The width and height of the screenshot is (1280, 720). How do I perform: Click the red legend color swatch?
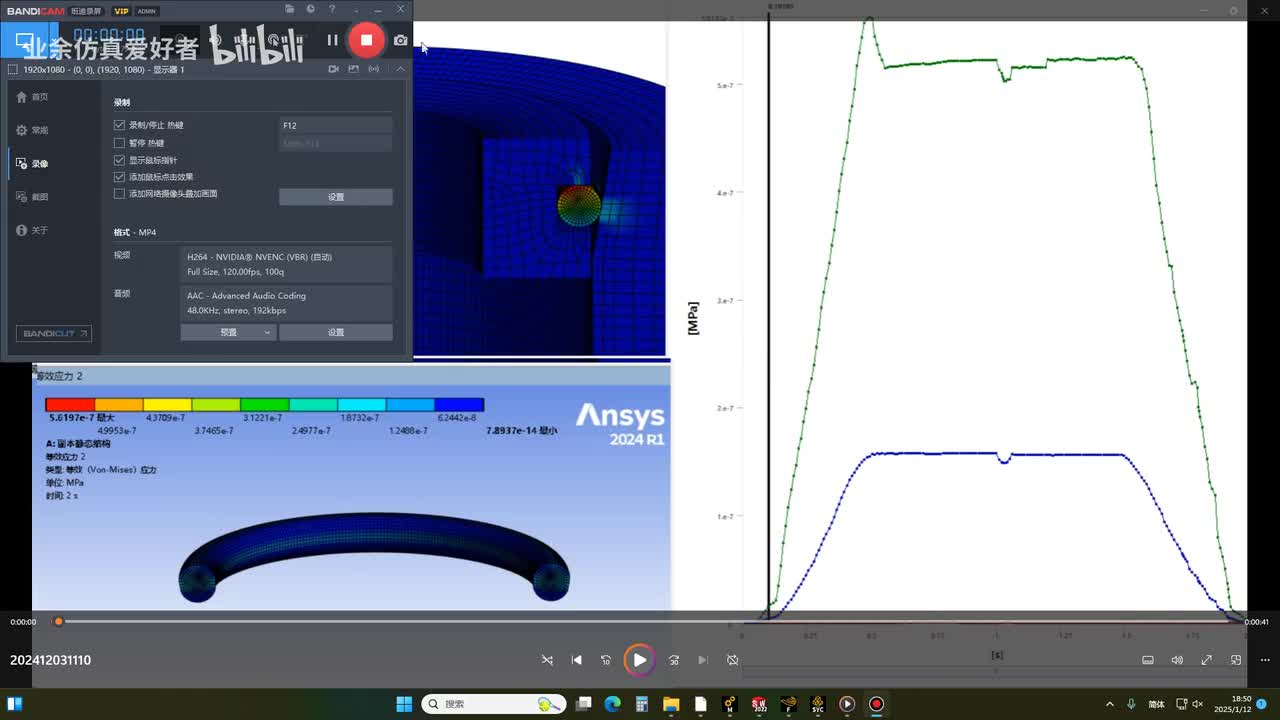[70, 405]
